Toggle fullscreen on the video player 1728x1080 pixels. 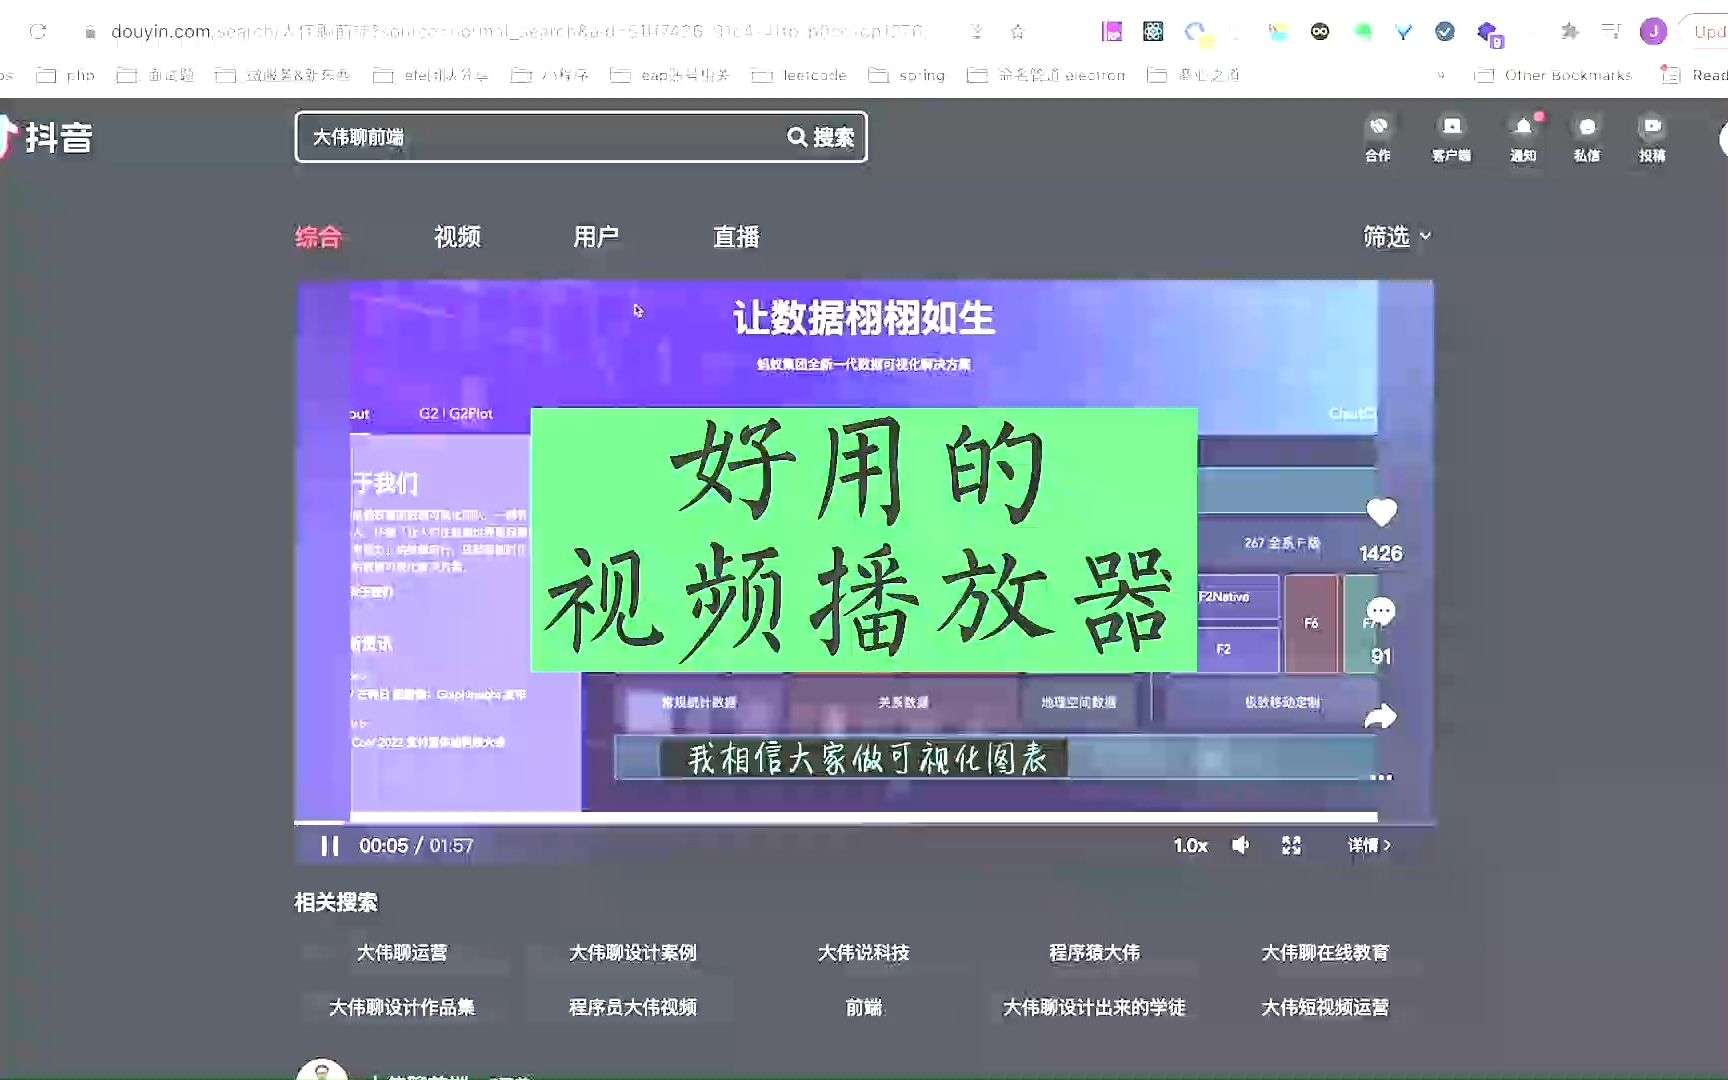[x=1290, y=845]
